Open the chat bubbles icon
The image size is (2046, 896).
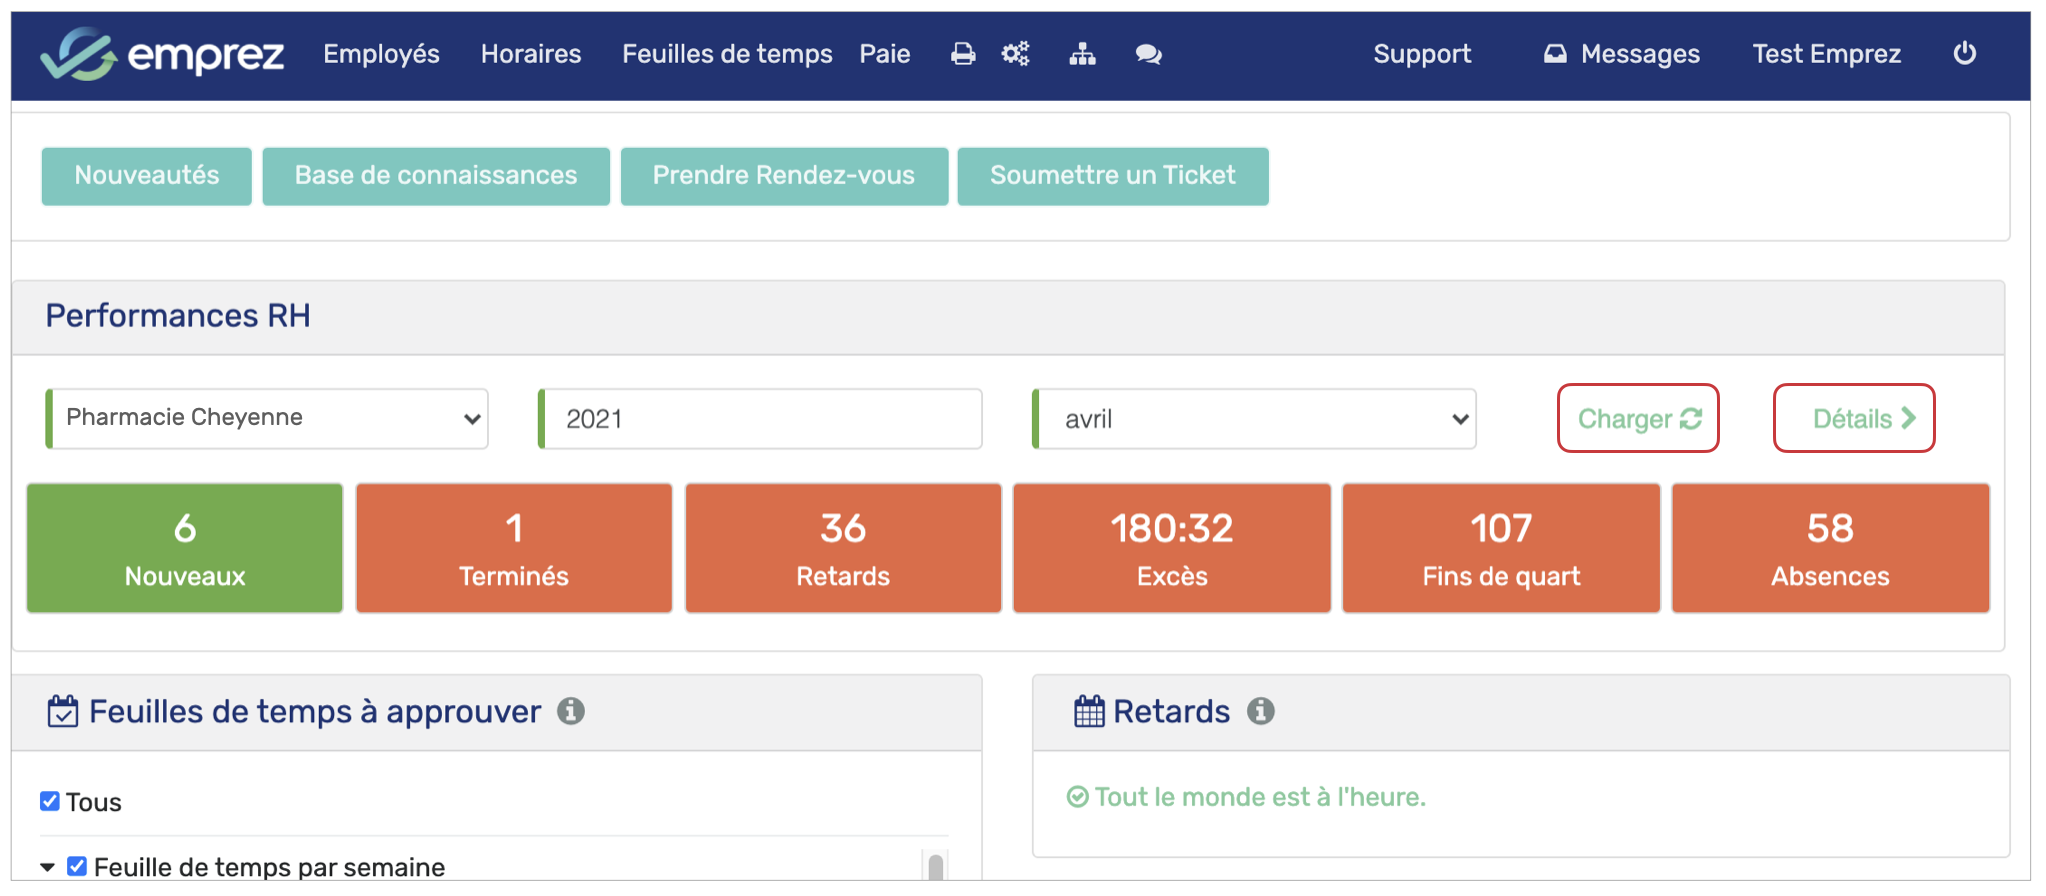[1149, 54]
